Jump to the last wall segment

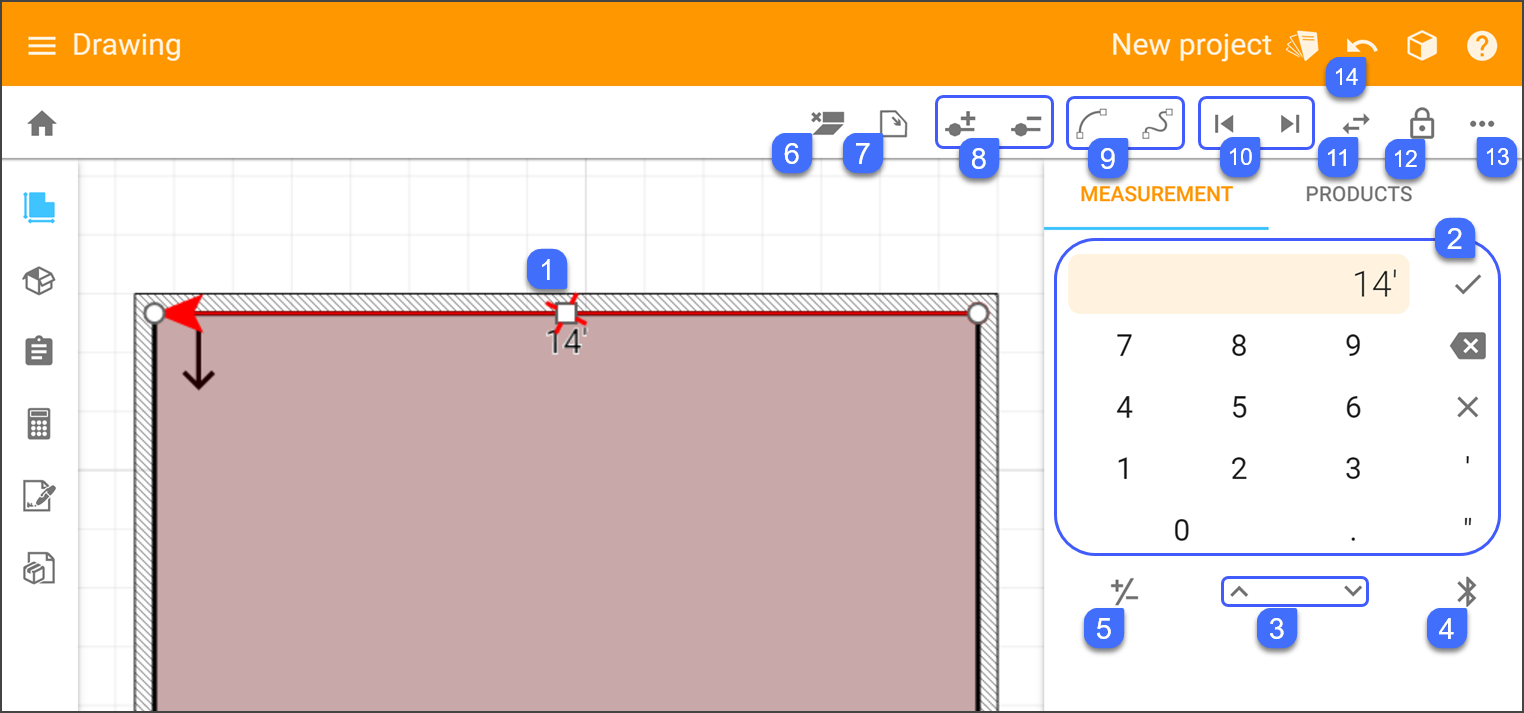(1290, 124)
